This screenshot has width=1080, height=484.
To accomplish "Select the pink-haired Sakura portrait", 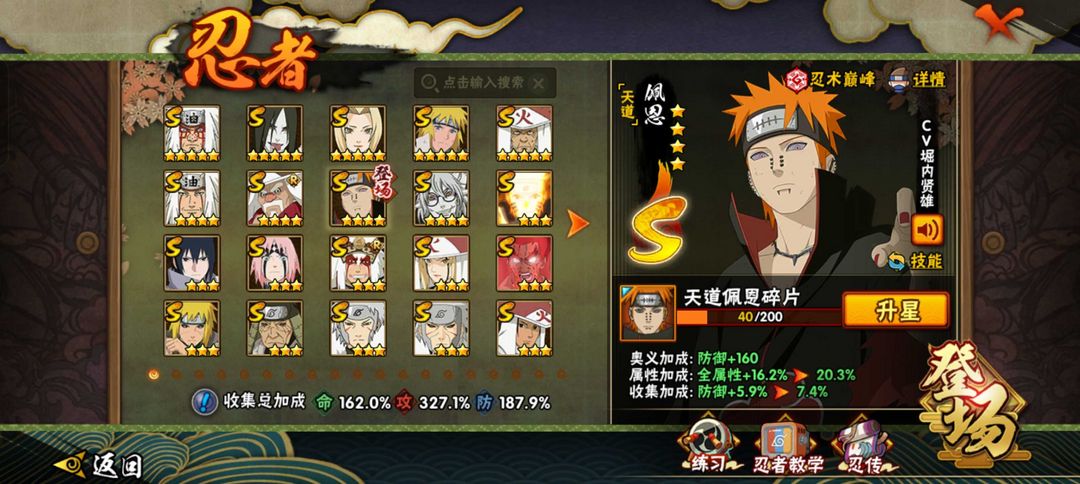I will (x=275, y=263).
